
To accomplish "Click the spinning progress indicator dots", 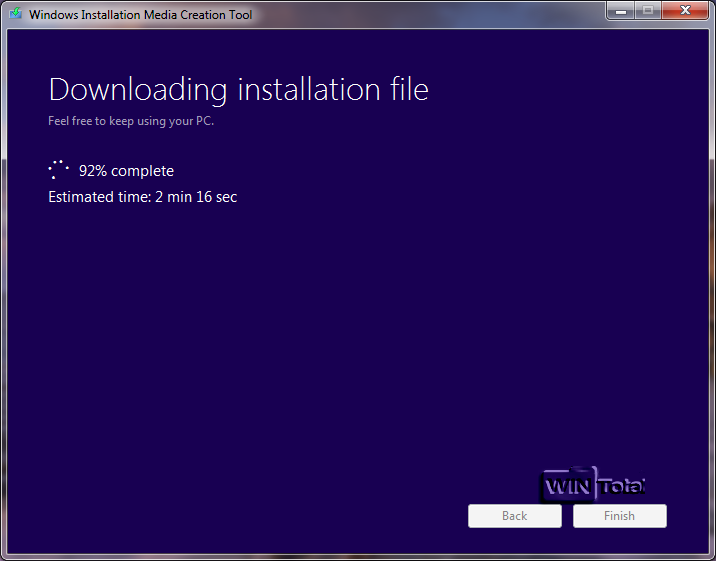I will pyautogui.click(x=58, y=170).
